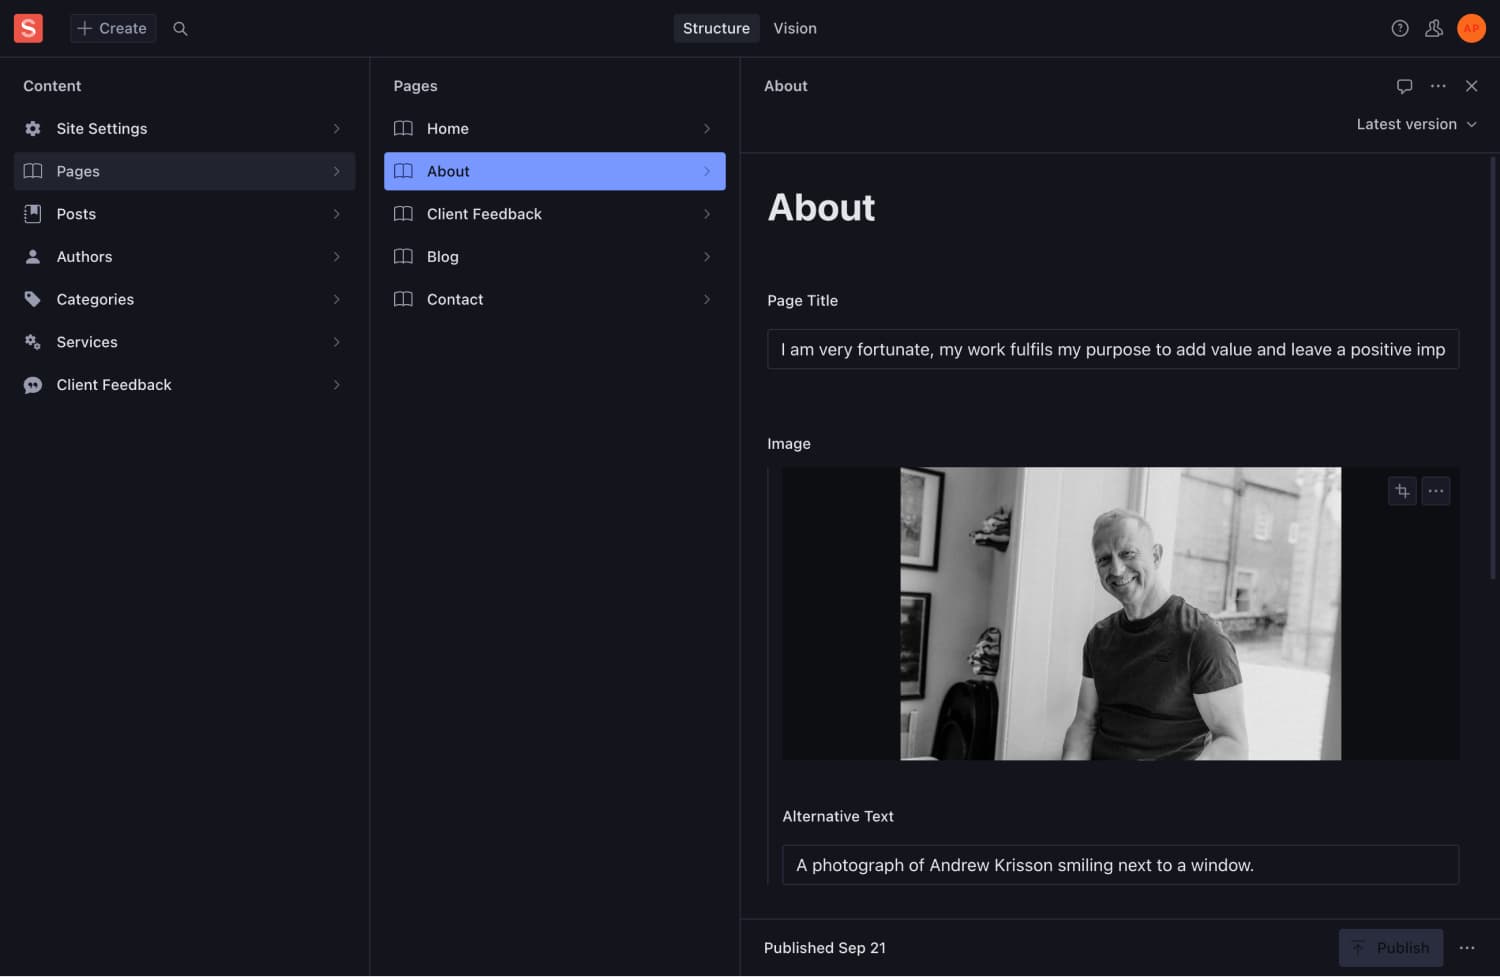This screenshot has width=1500, height=977.
Task: Click the Authors person icon
Action: 32,256
